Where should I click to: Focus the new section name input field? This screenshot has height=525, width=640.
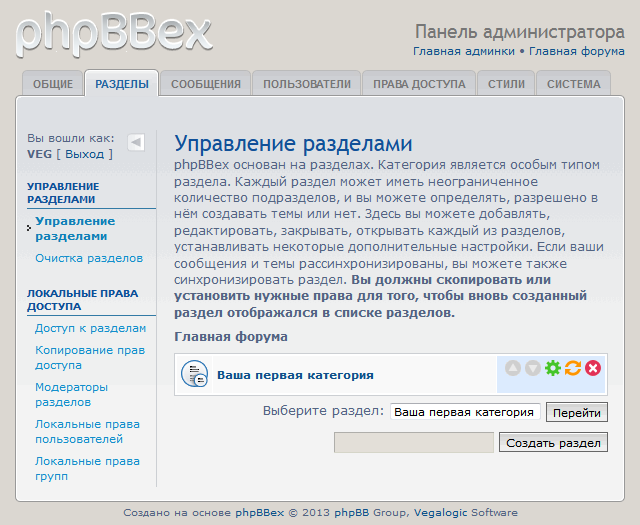(x=413, y=442)
